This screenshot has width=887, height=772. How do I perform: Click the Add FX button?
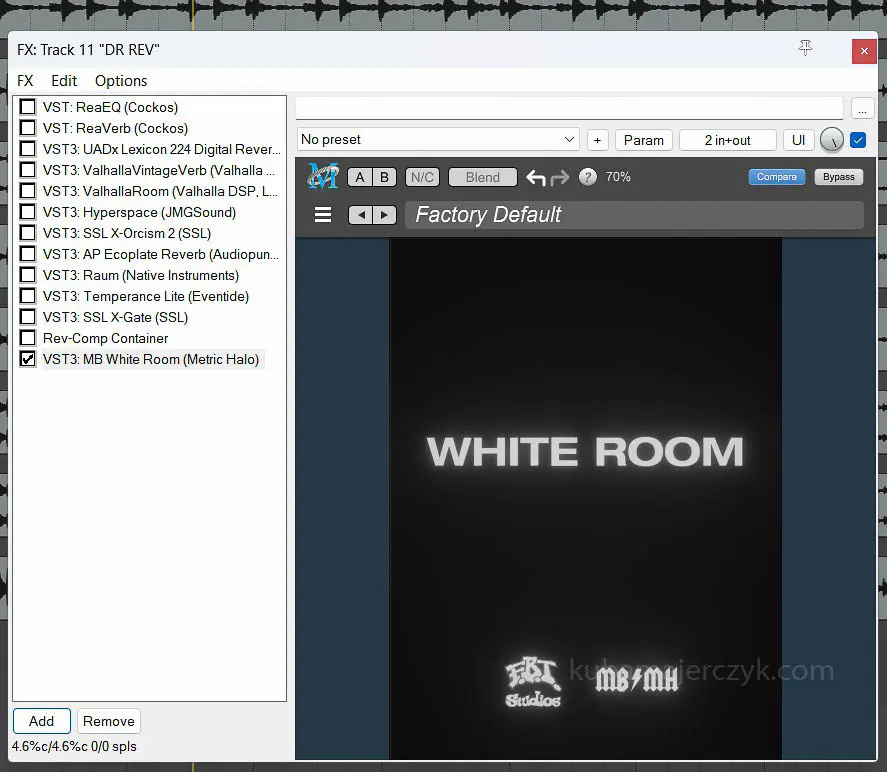pos(42,721)
